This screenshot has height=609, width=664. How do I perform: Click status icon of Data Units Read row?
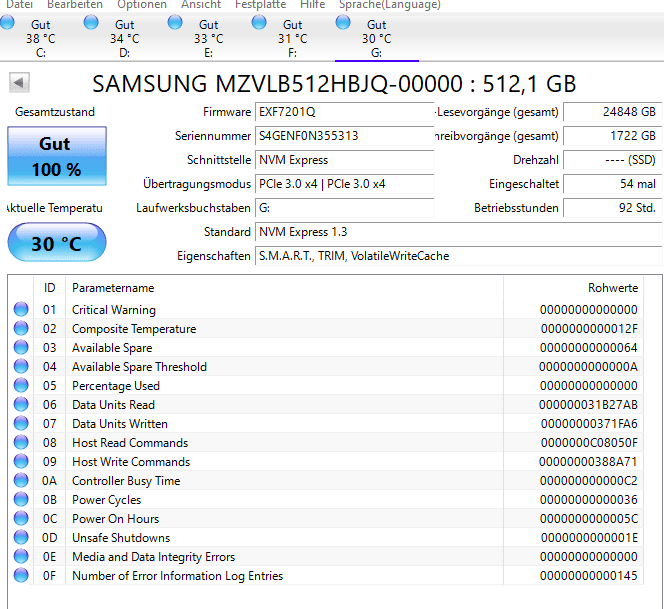pos(21,404)
